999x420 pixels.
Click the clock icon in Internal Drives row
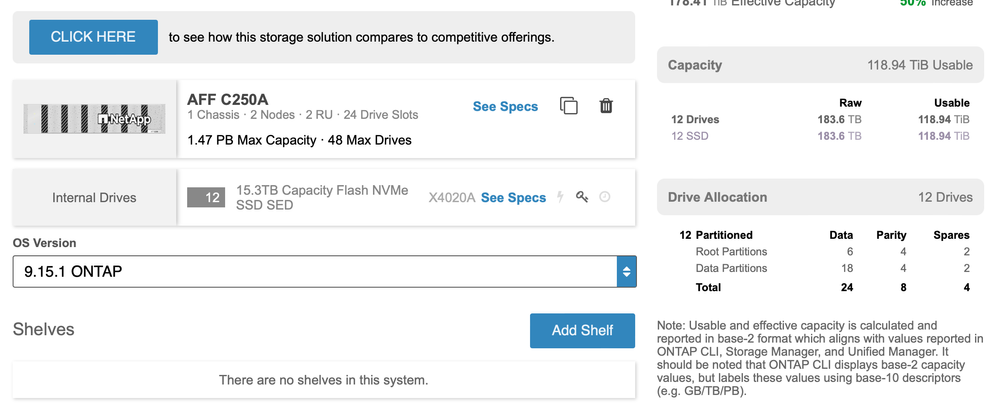coord(605,197)
